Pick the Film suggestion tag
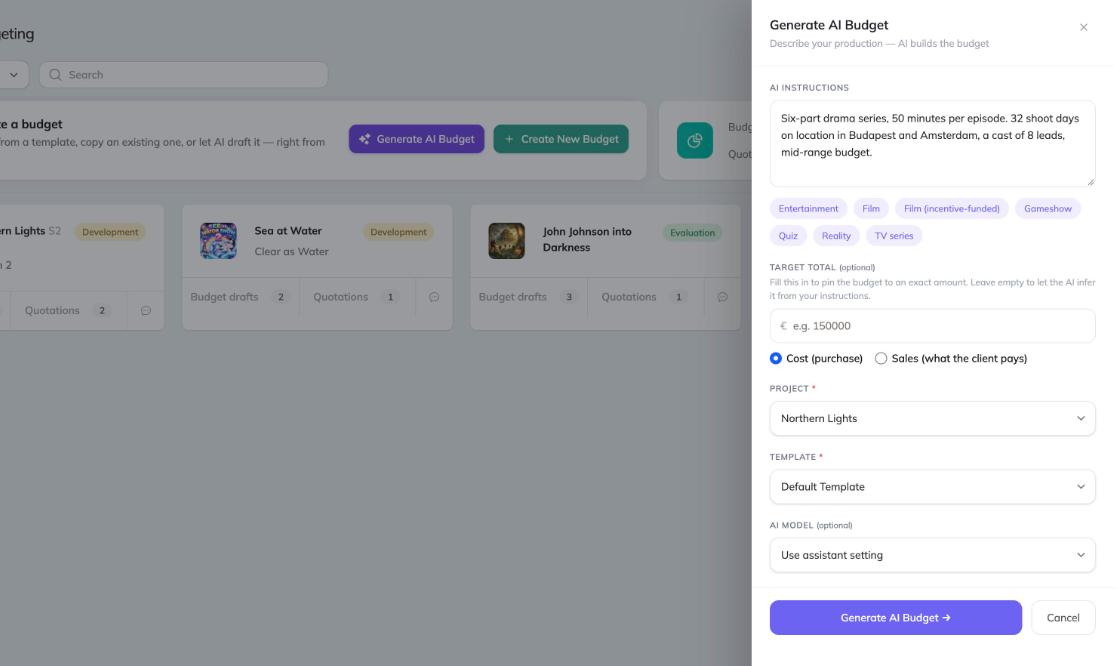The height and width of the screenshot is (666, 1120). [x=871, y=209]
